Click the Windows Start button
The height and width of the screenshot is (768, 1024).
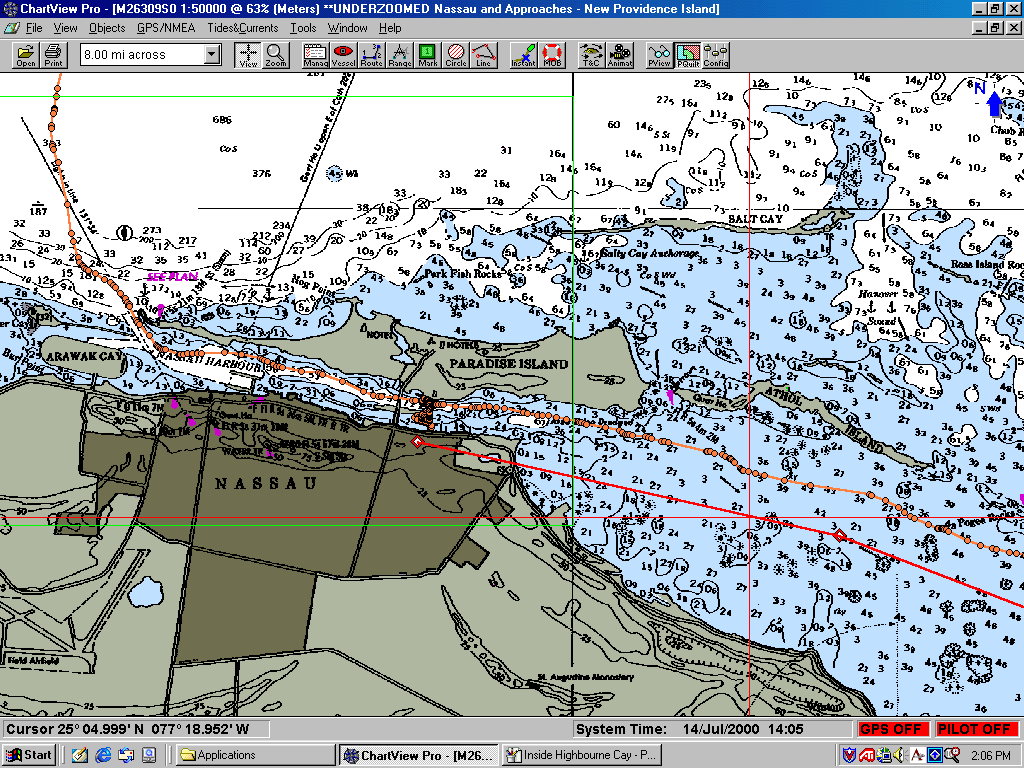(x=29, y=755)
